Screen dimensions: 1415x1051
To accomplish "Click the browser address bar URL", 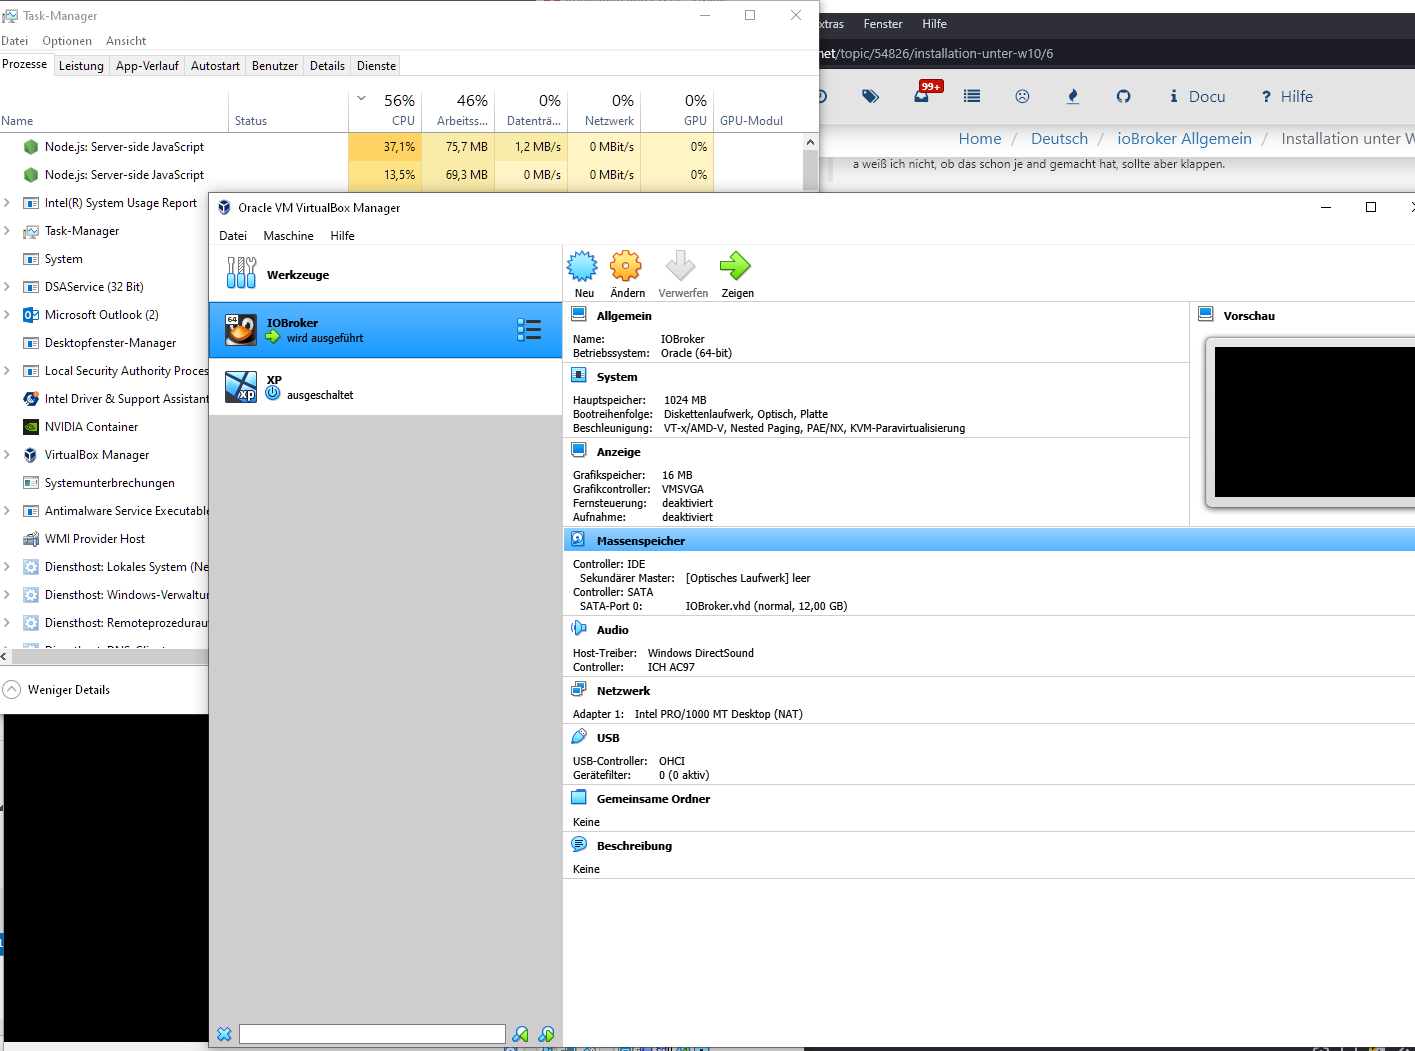I will (935, 54).
